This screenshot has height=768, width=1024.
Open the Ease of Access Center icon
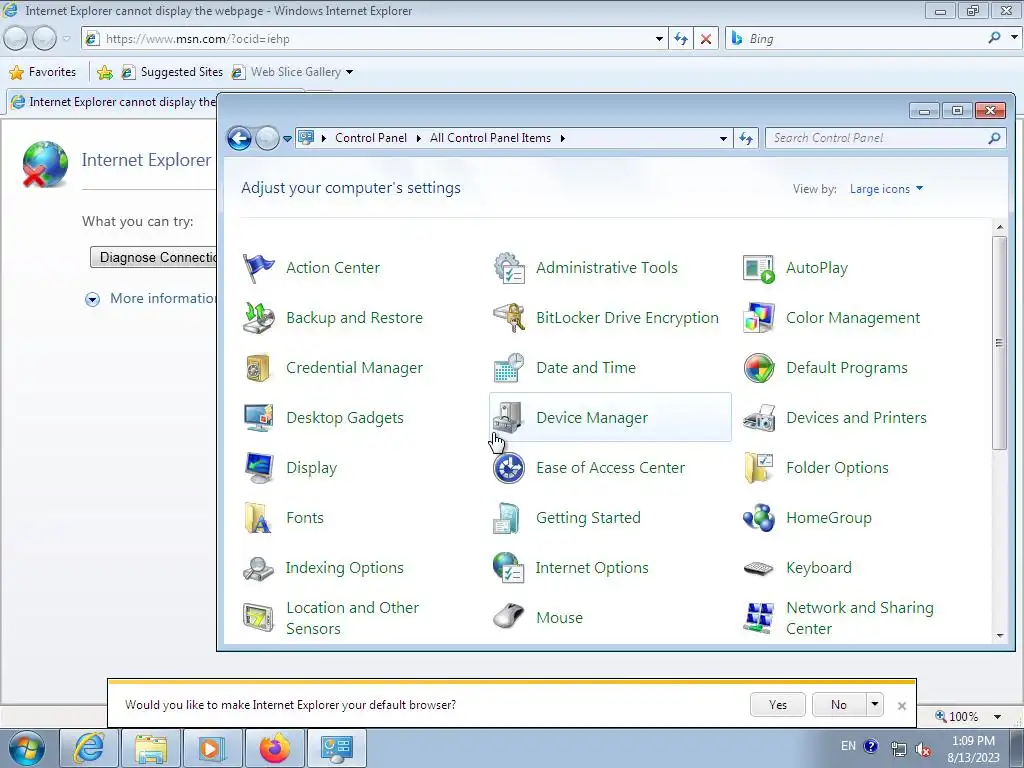pos(509,468)
